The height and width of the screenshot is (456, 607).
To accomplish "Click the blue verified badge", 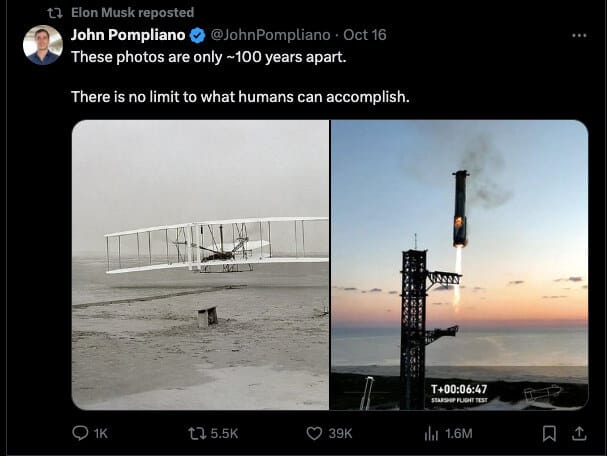I will (x=198, y=35).
